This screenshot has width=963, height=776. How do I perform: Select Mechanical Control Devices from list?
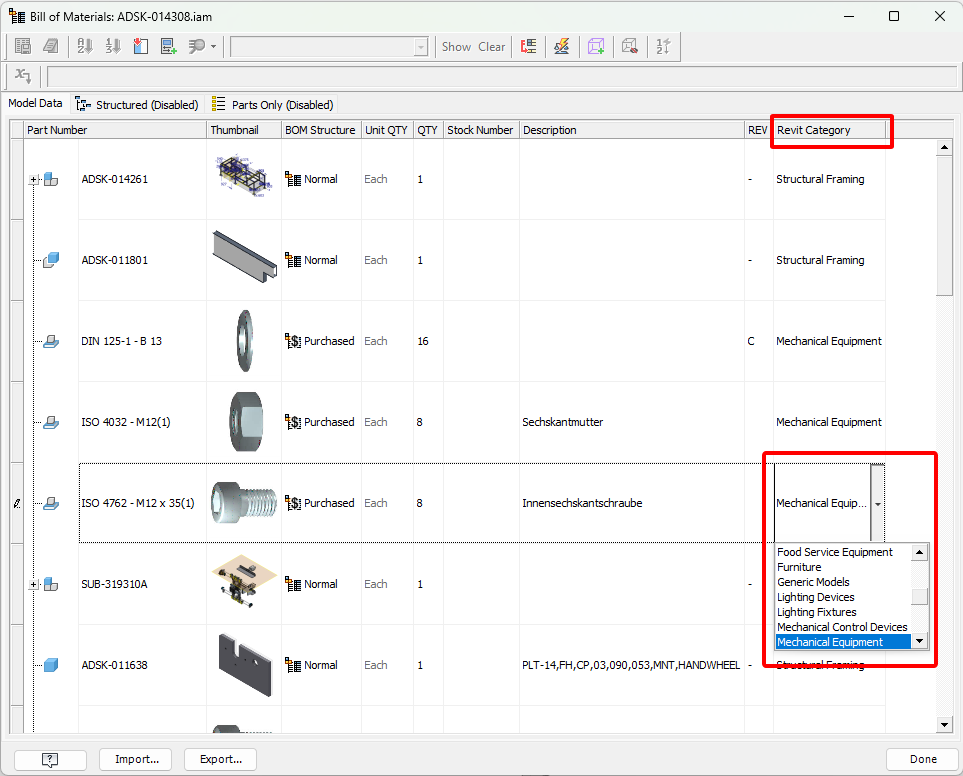click(842, 627)
